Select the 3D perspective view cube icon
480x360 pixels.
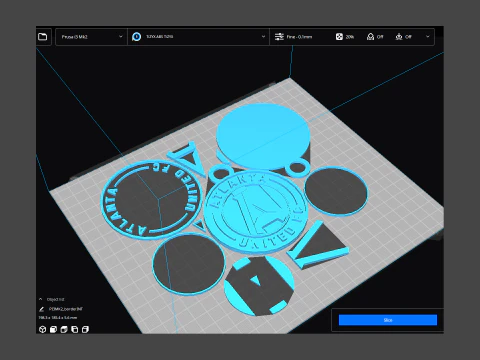[42, 330]
